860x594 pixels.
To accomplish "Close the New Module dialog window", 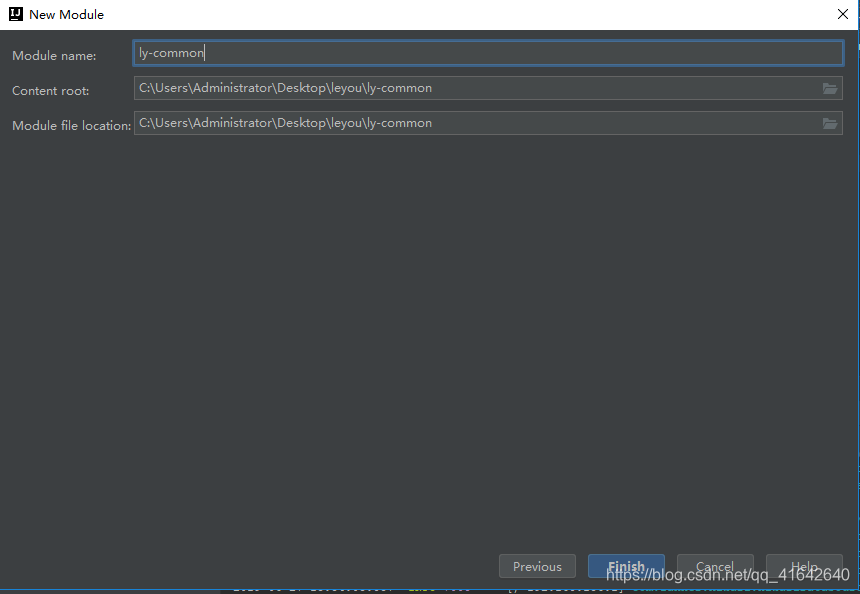I will point(843,14).
